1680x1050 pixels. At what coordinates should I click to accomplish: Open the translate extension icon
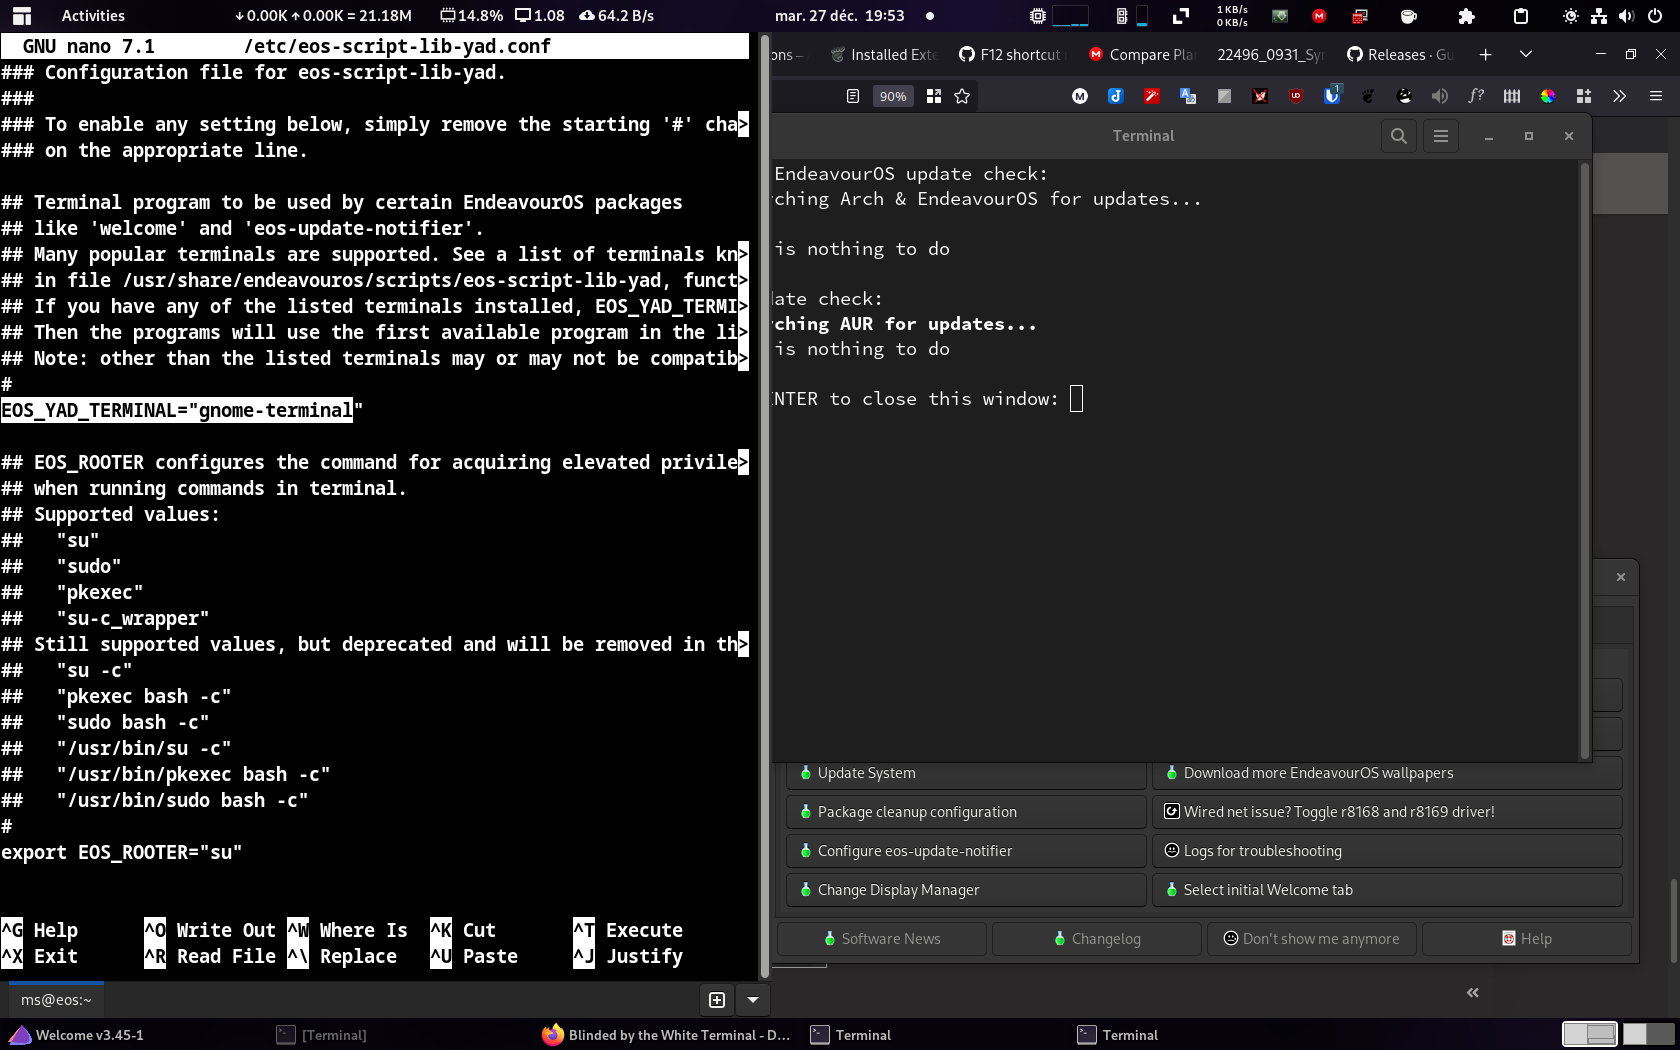coord(1188,96)
